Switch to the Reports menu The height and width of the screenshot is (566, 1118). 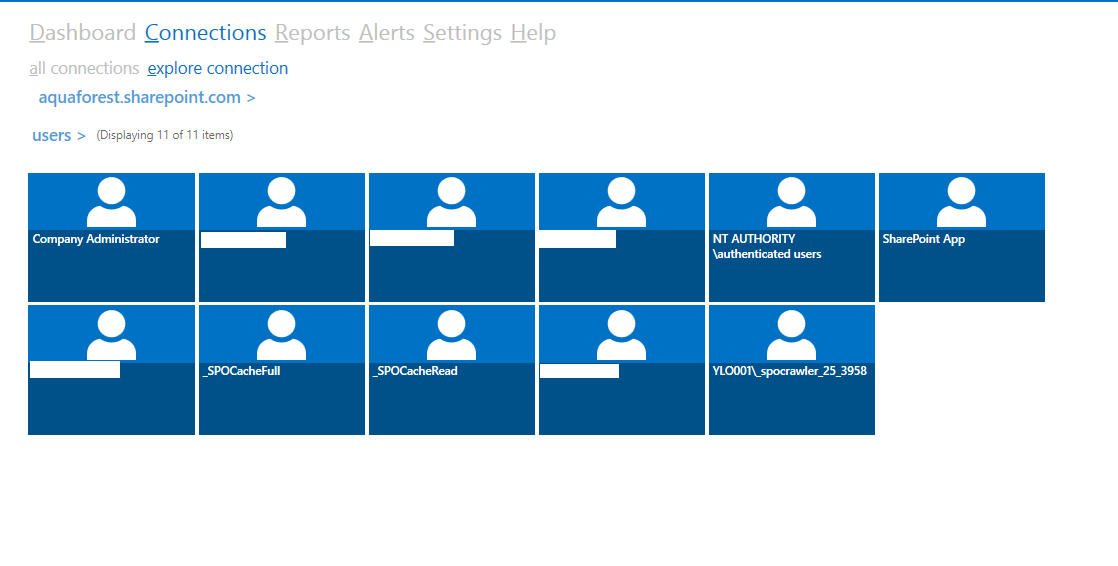312,33
